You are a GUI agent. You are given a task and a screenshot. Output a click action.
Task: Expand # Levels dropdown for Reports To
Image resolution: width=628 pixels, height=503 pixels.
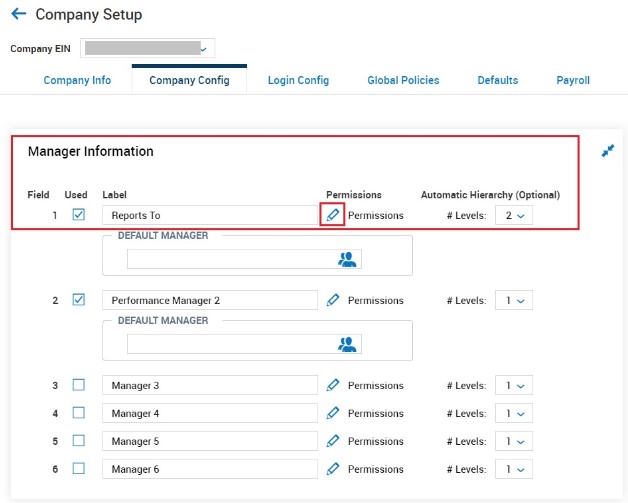pyautogui.click(x=514, y=215)
